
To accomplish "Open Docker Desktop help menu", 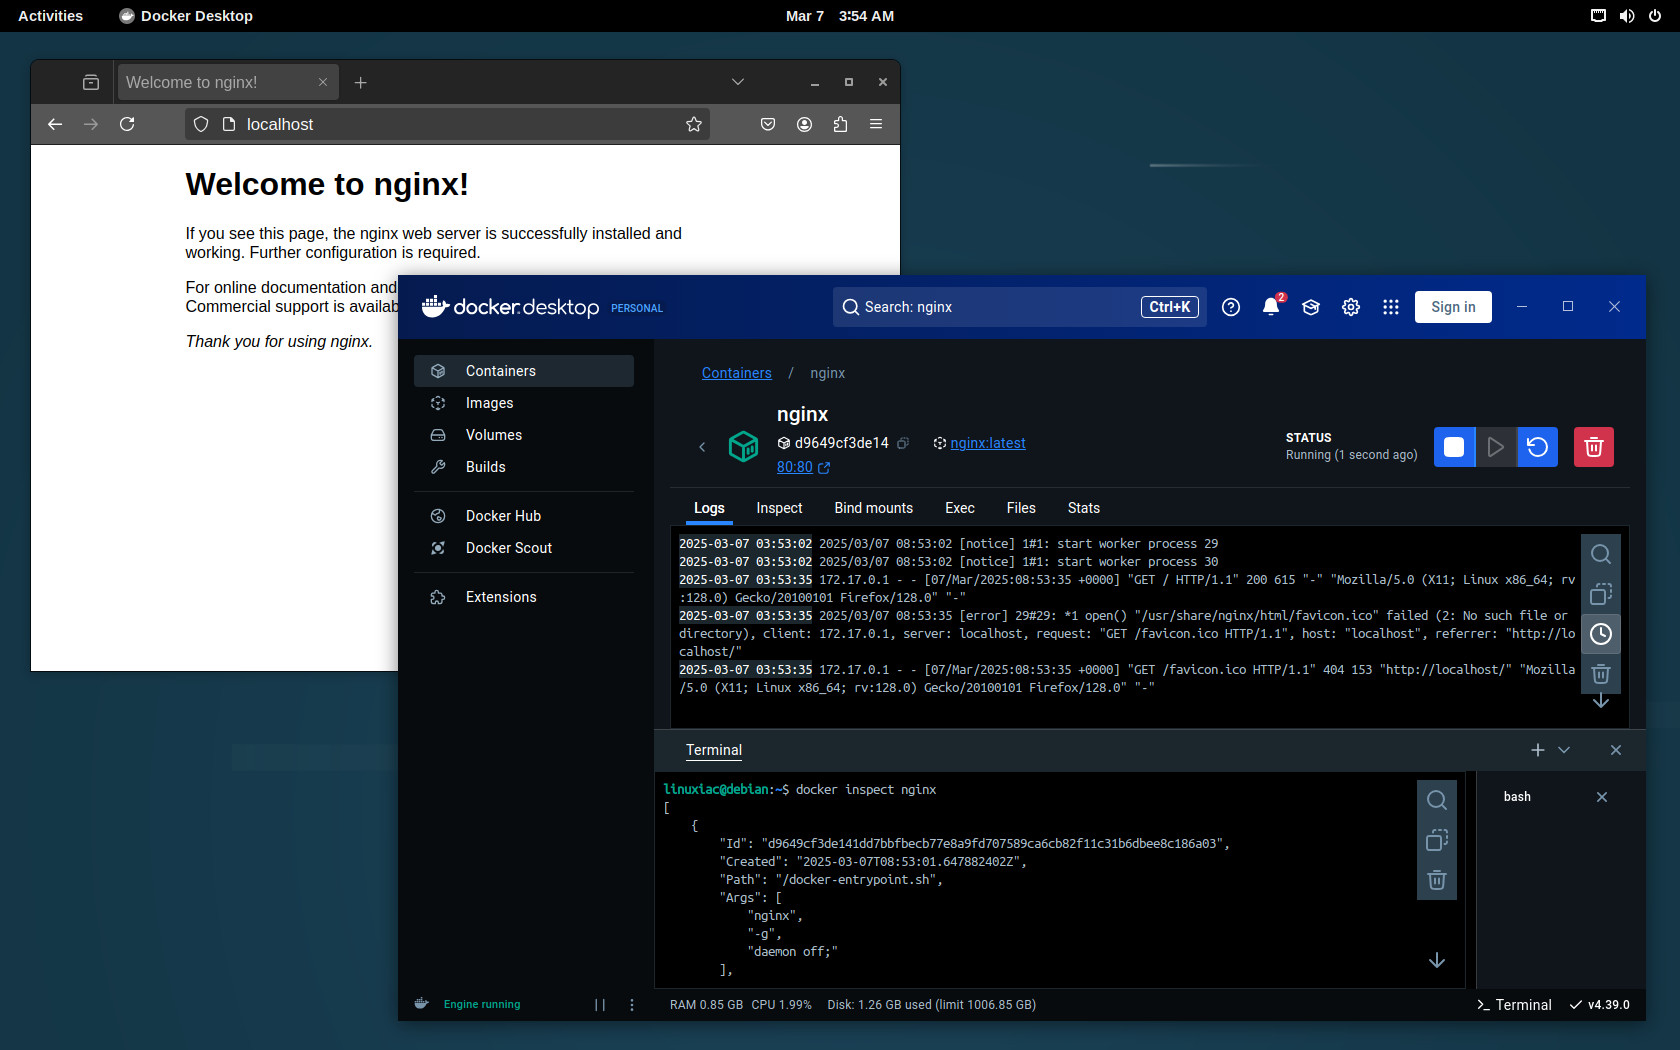I will point(1231,307).
